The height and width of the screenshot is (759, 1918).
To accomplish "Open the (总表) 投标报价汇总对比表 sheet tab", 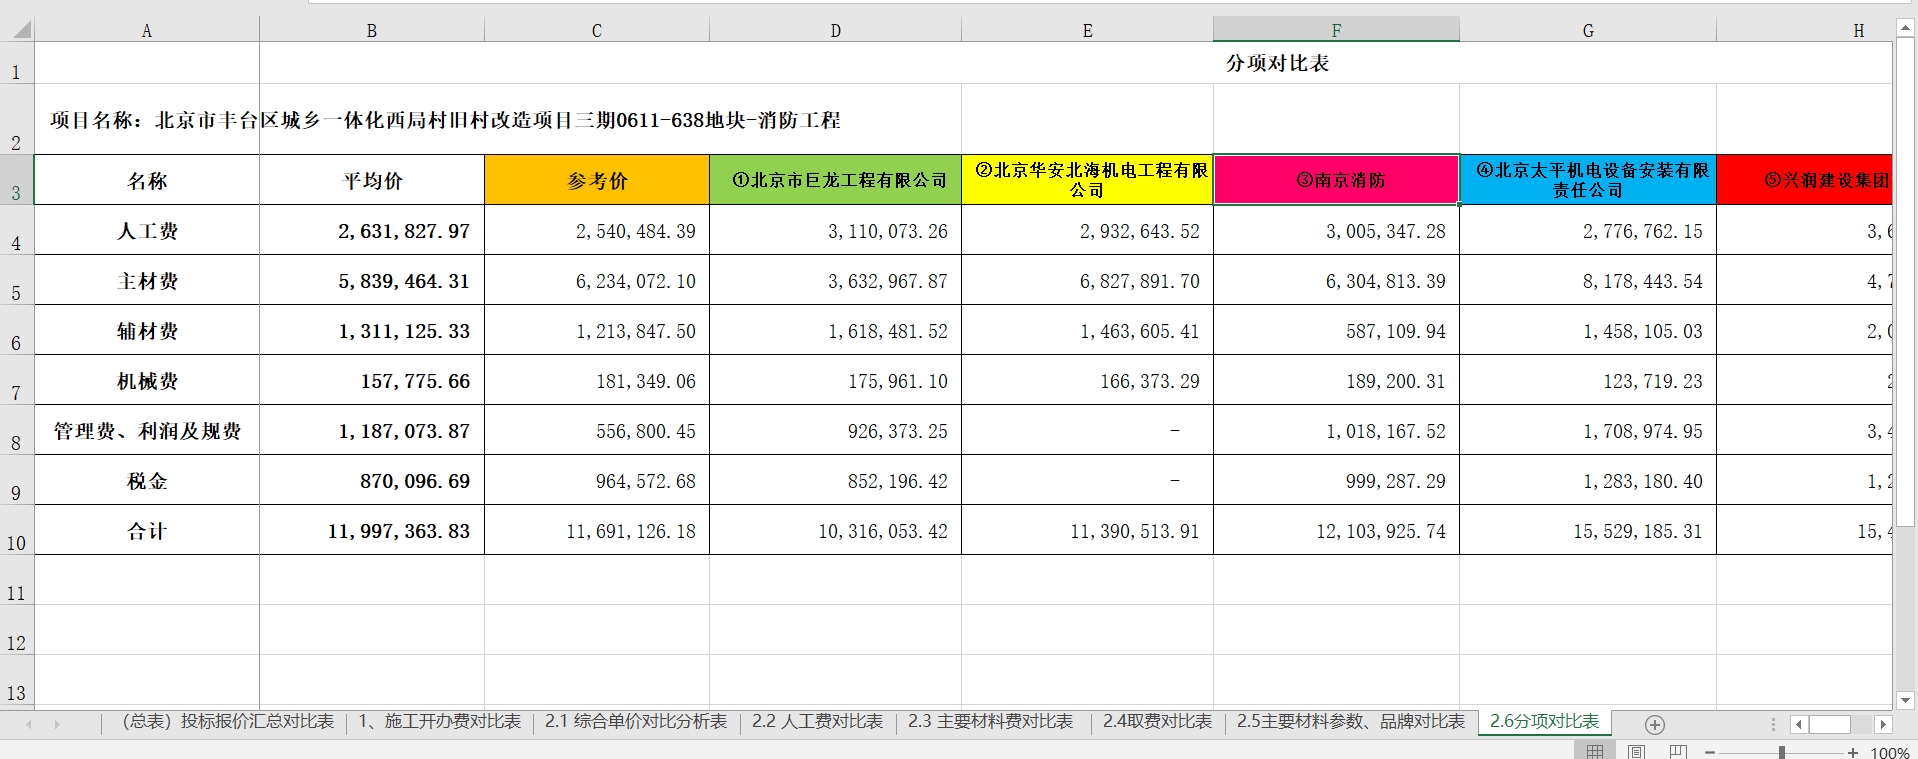I will point(228,721).
